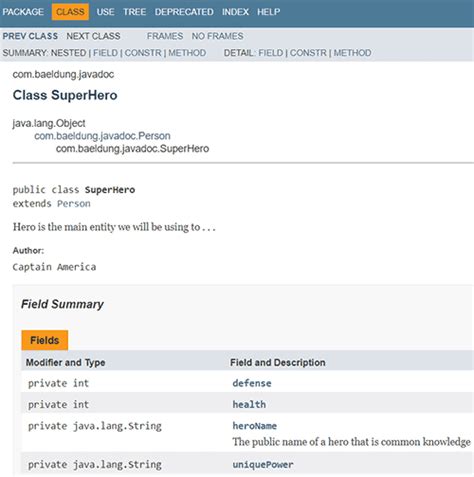Image resolution: width=474 pixels, height=477 pixels.
Task: Go to the USE page
Action: point(105,12)
